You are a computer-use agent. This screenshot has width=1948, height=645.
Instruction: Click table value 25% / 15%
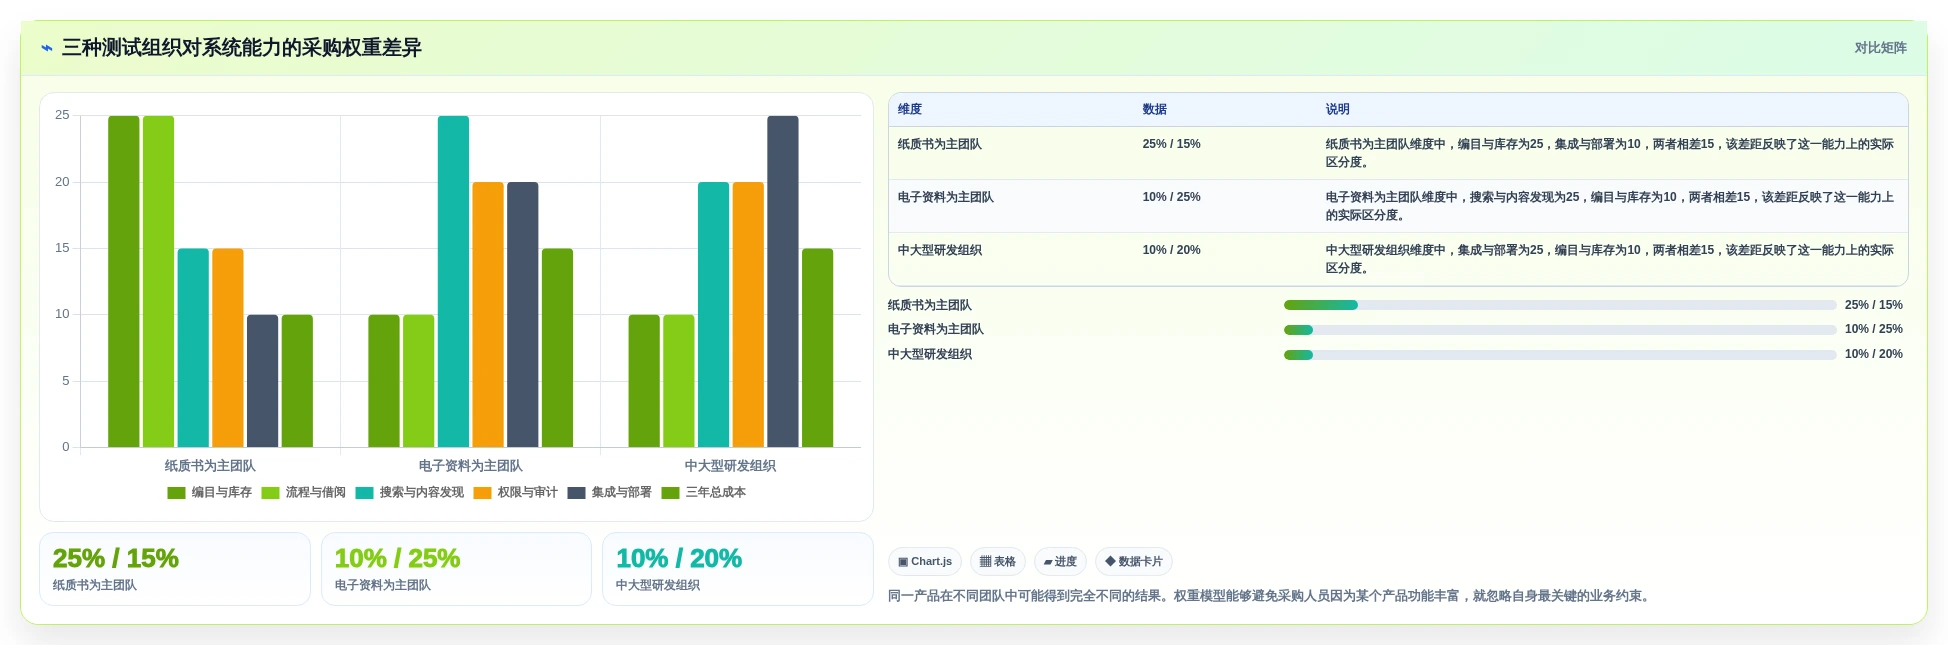1172,145
